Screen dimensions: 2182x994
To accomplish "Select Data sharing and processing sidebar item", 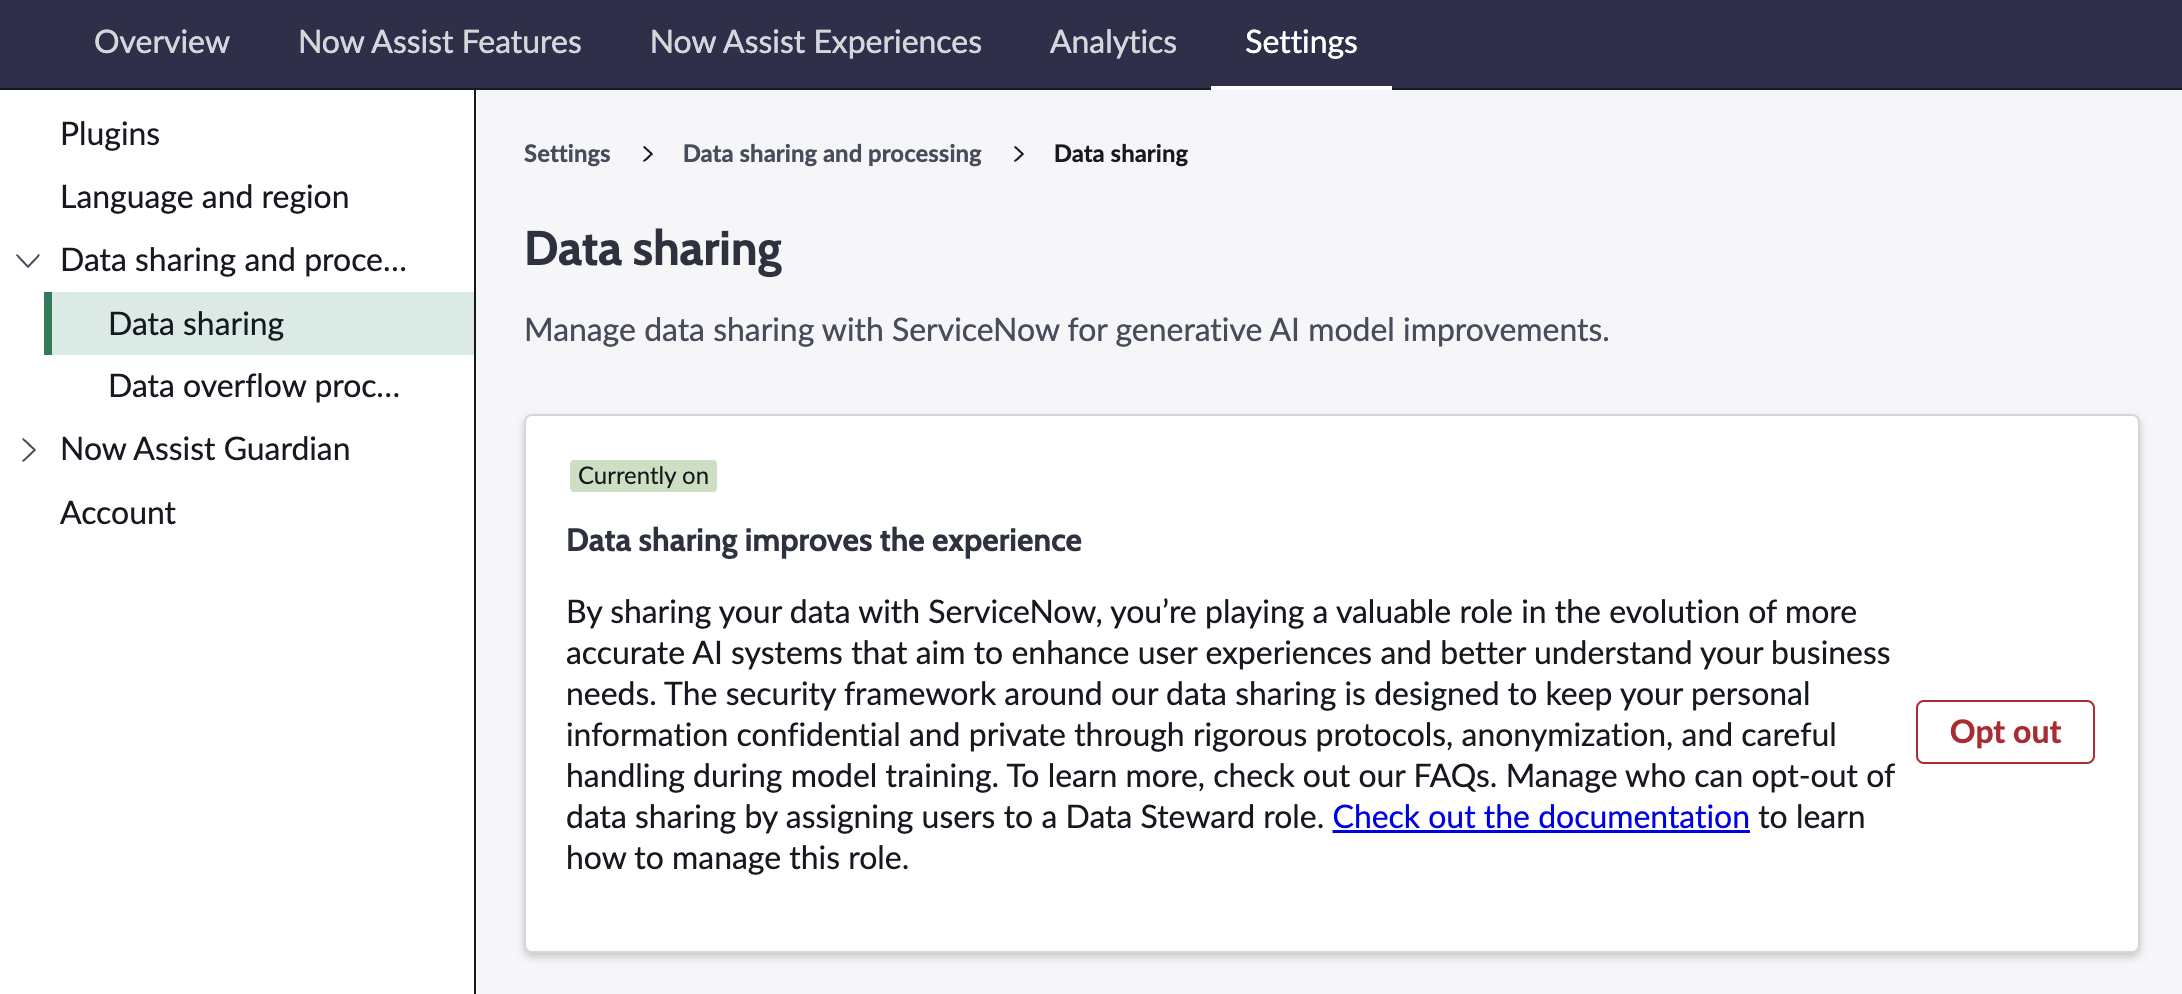I will tap(234, 260).
